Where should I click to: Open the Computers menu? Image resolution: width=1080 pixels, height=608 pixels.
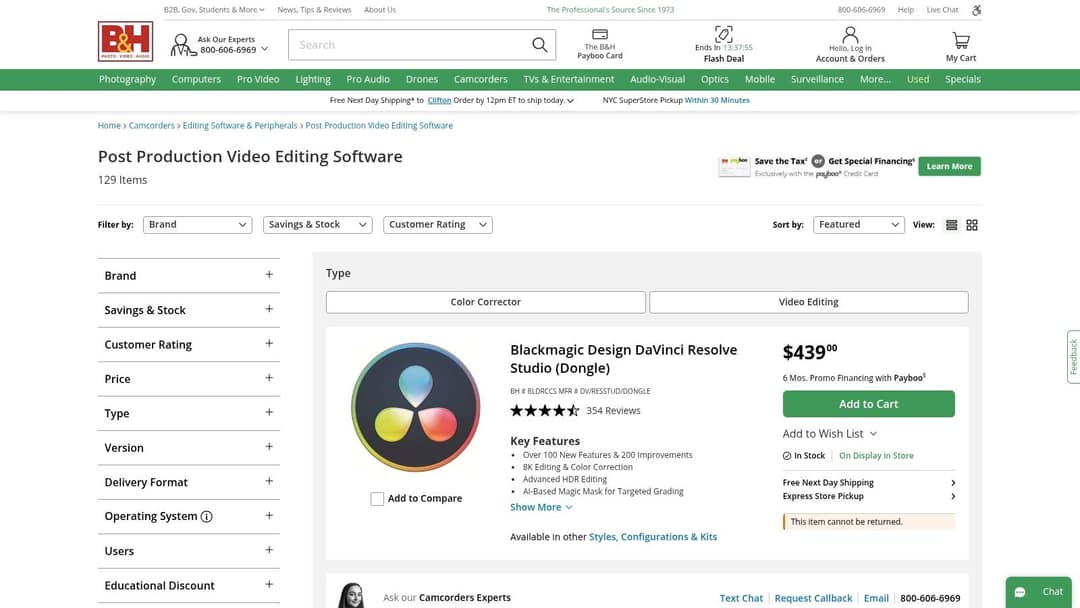click(196, 79)
